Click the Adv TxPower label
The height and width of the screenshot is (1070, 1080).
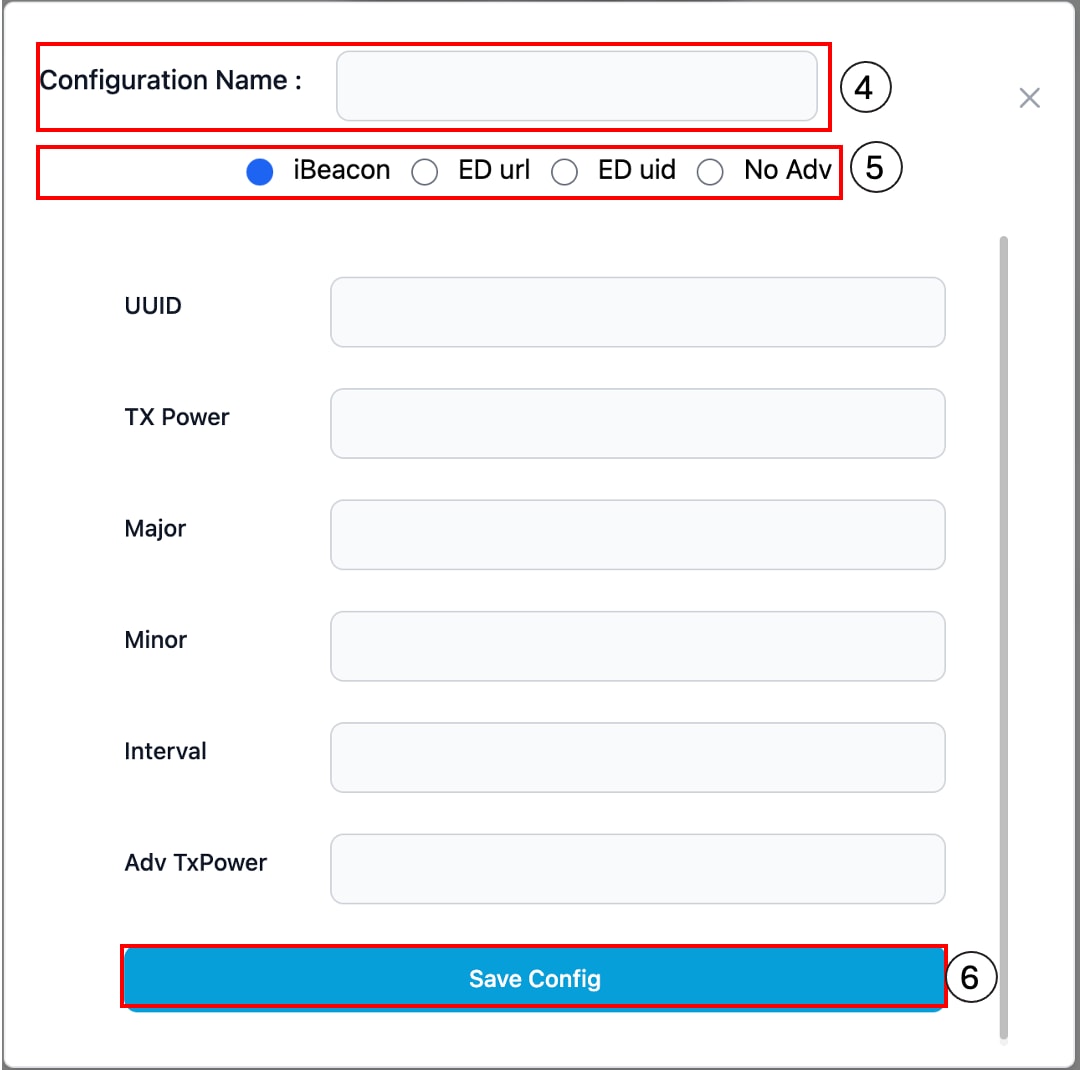[195, 862]
